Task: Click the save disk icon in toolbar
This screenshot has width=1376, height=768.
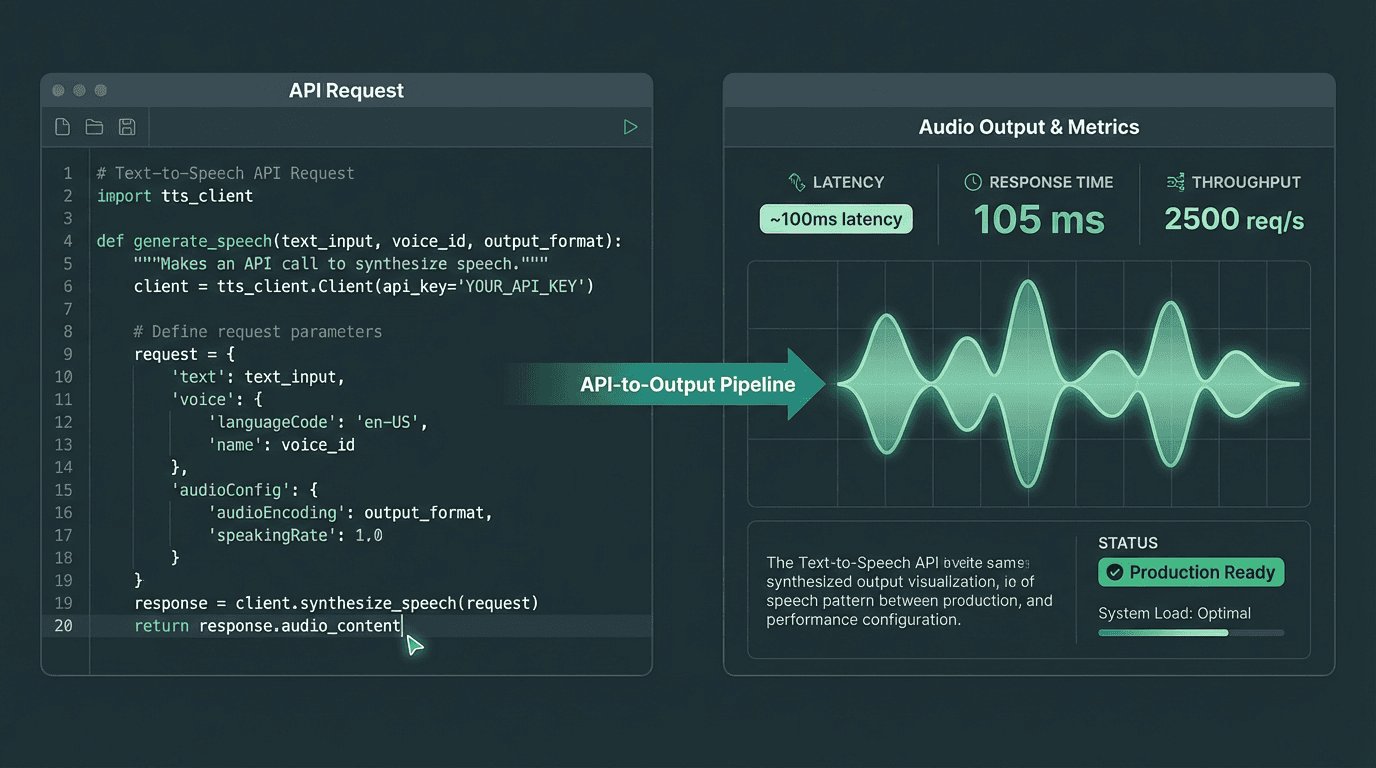Action: [x=127, y=127]
